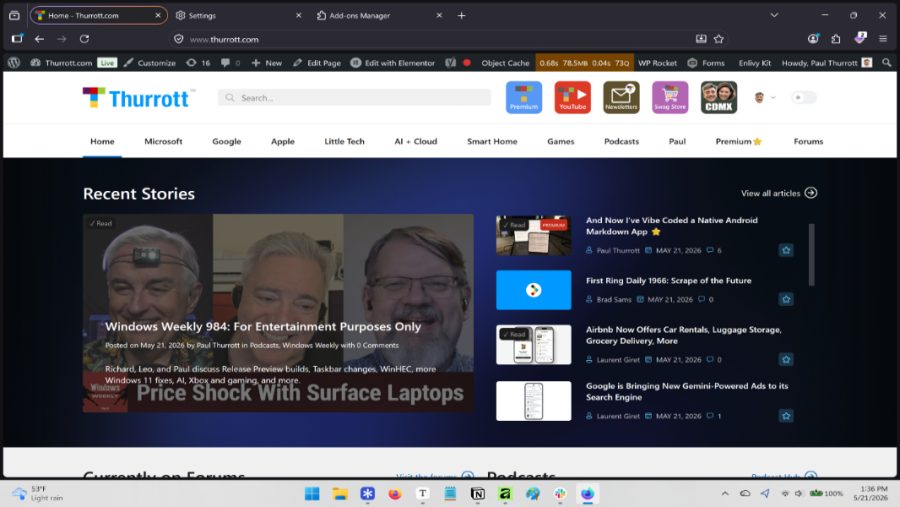
Task: Click the site security shield icon
Action: [x=179, y=39]
